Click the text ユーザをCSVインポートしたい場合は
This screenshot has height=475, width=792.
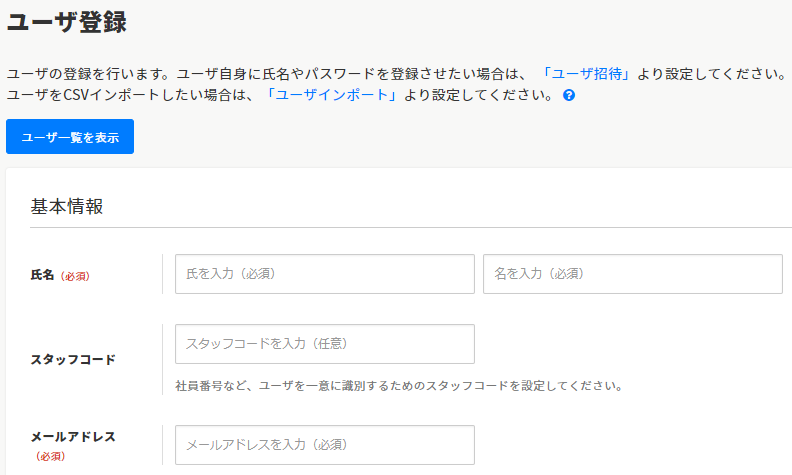[130, 96]
